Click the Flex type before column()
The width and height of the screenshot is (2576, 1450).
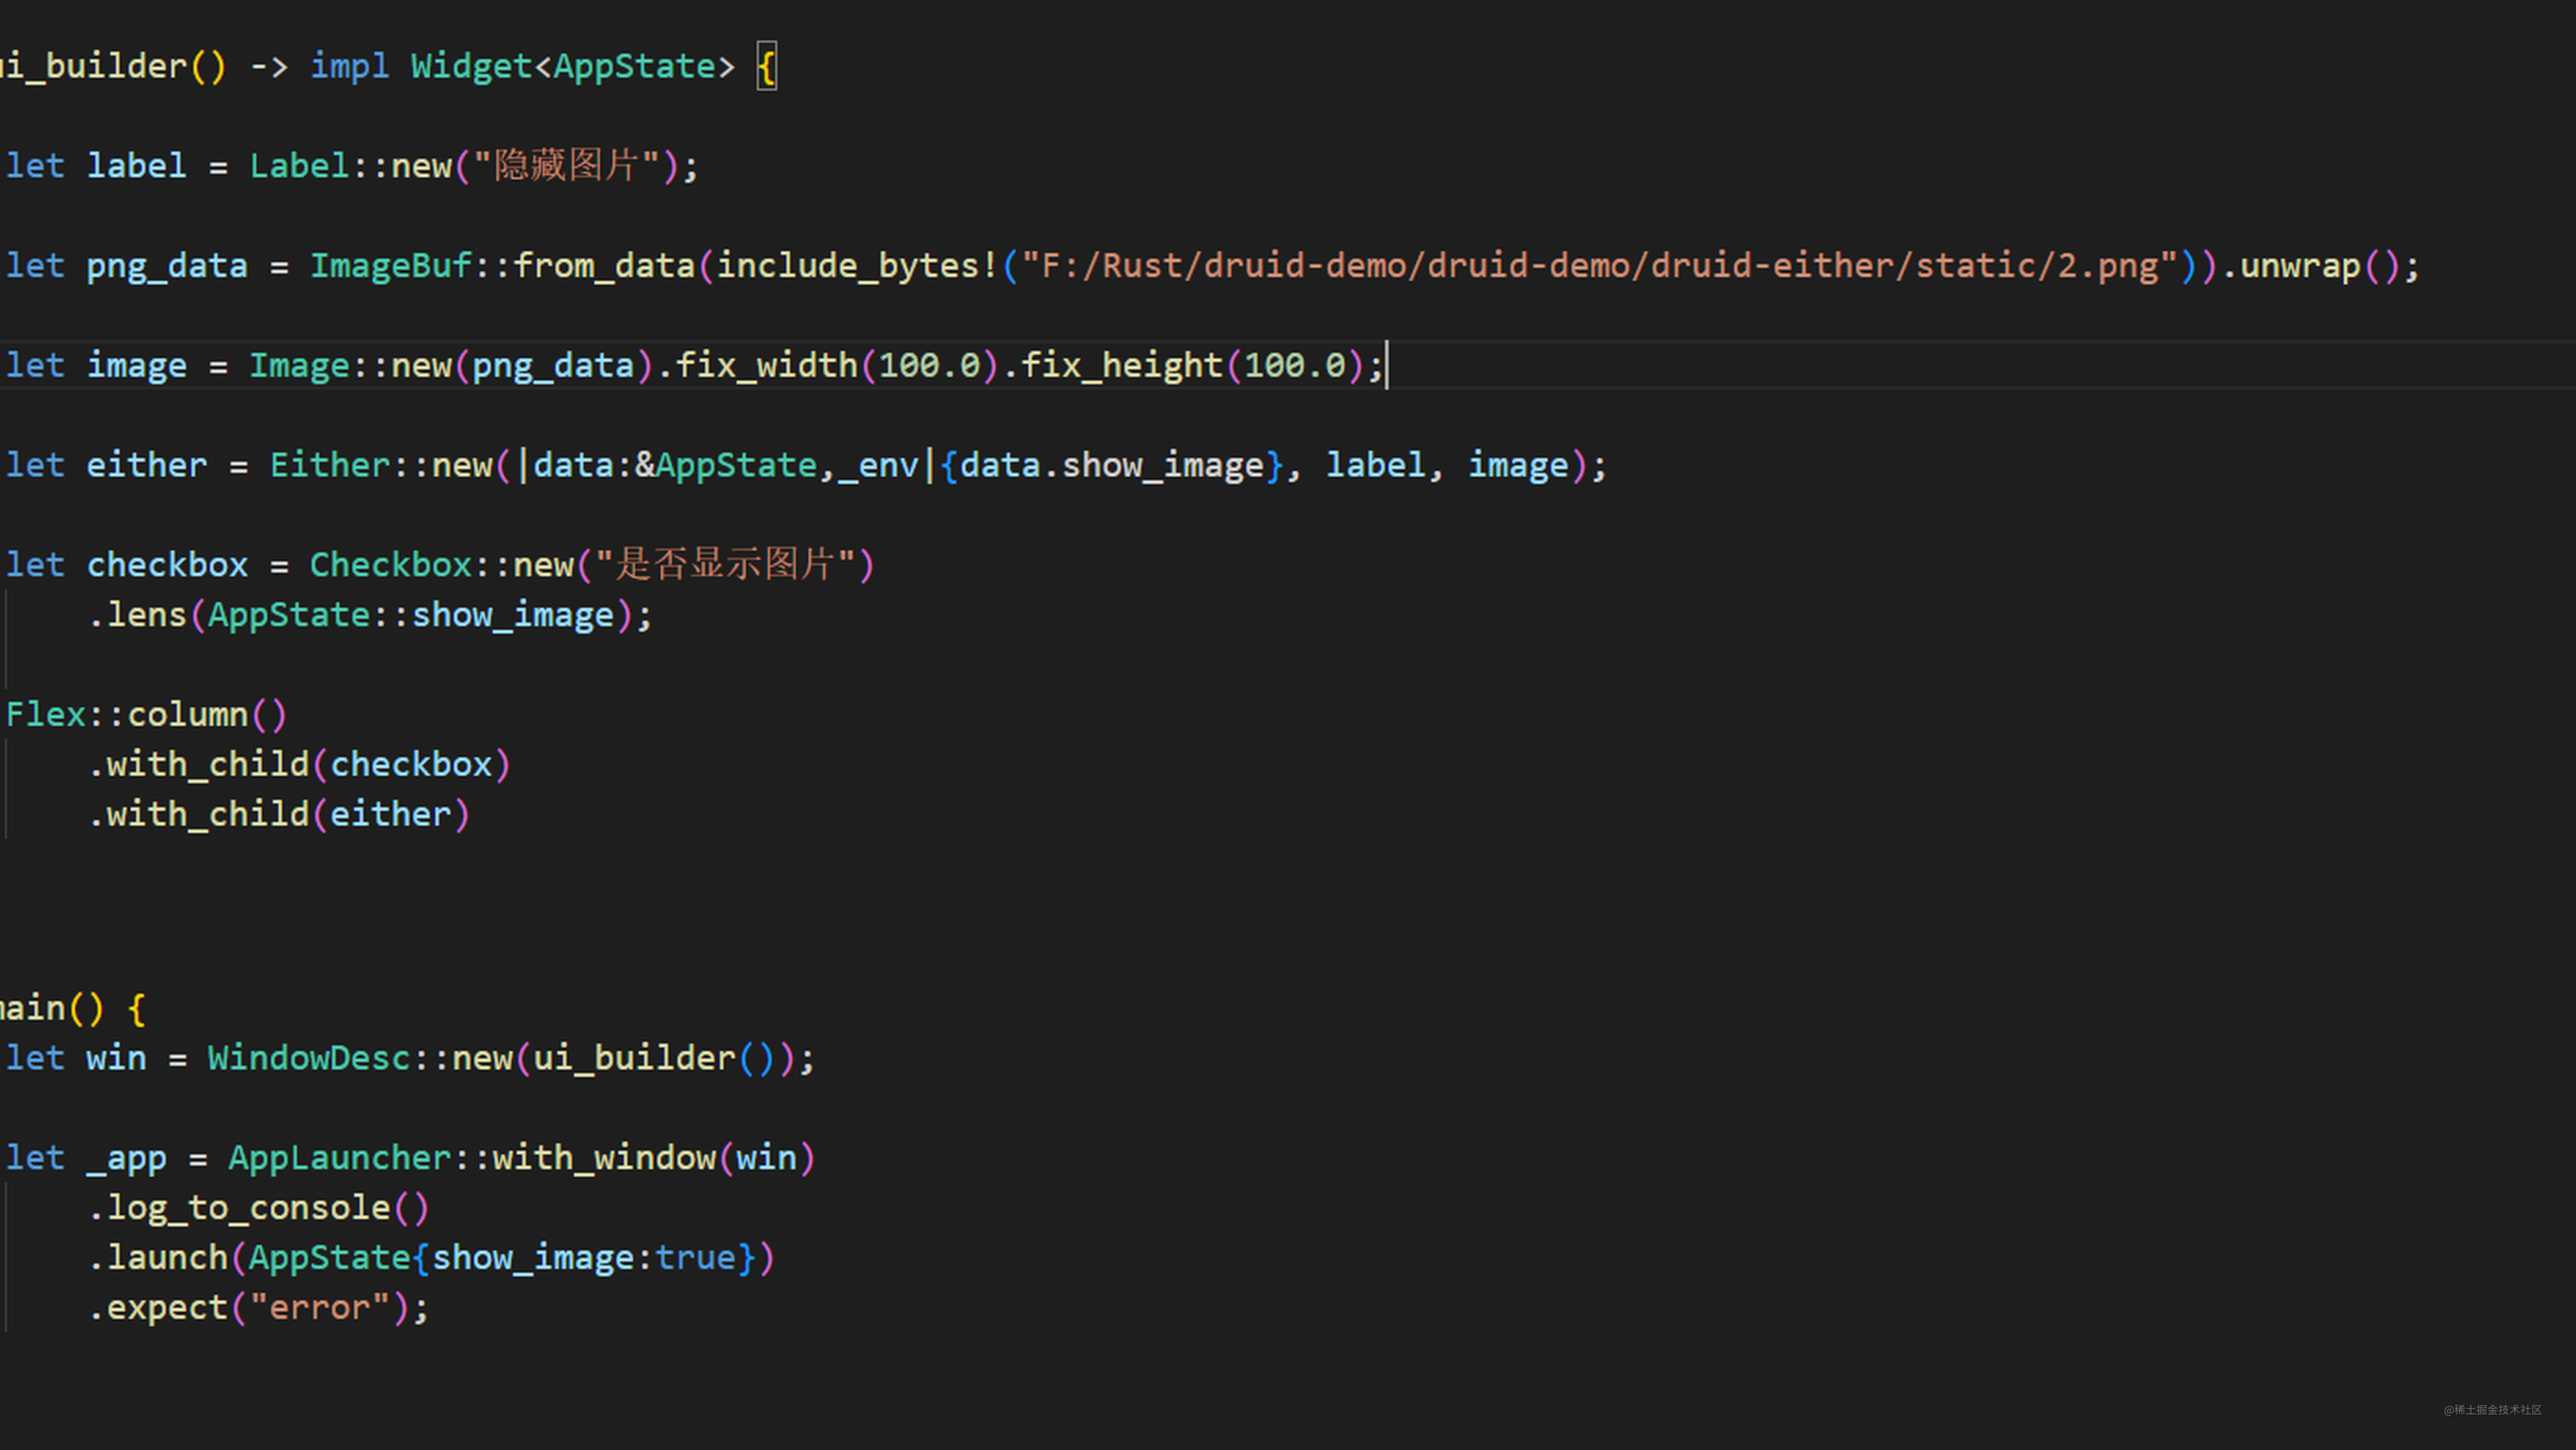pyautogui.click(x=45, y=715)
